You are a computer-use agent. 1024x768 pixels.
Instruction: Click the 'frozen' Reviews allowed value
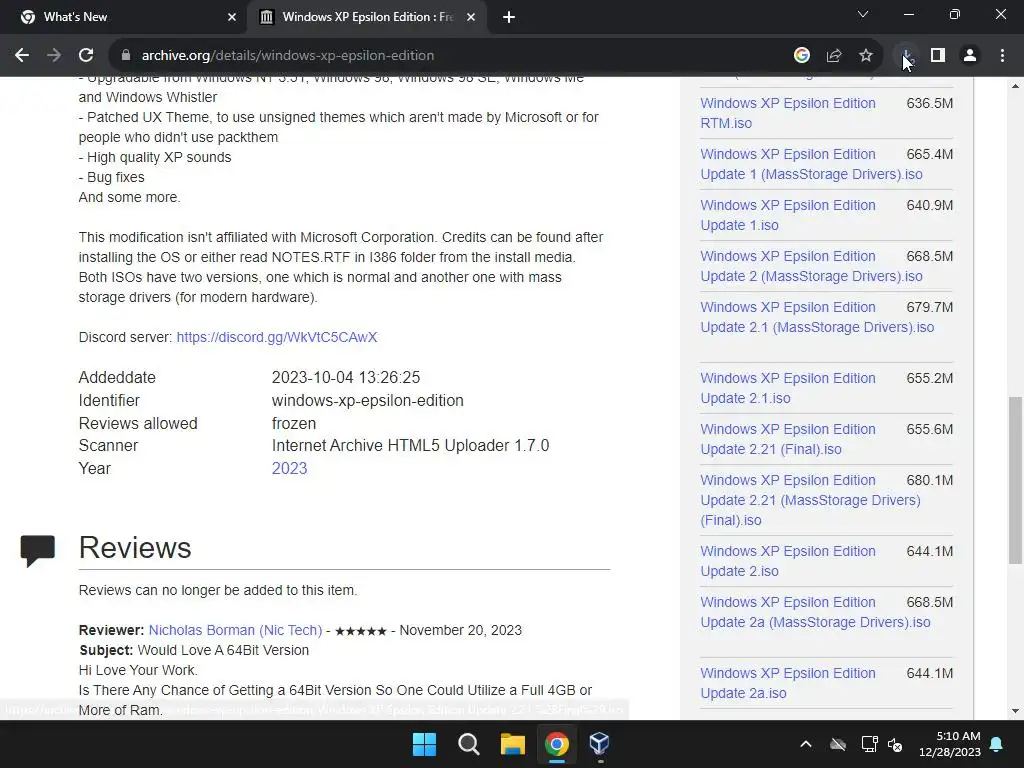click(x=294, y=423)
